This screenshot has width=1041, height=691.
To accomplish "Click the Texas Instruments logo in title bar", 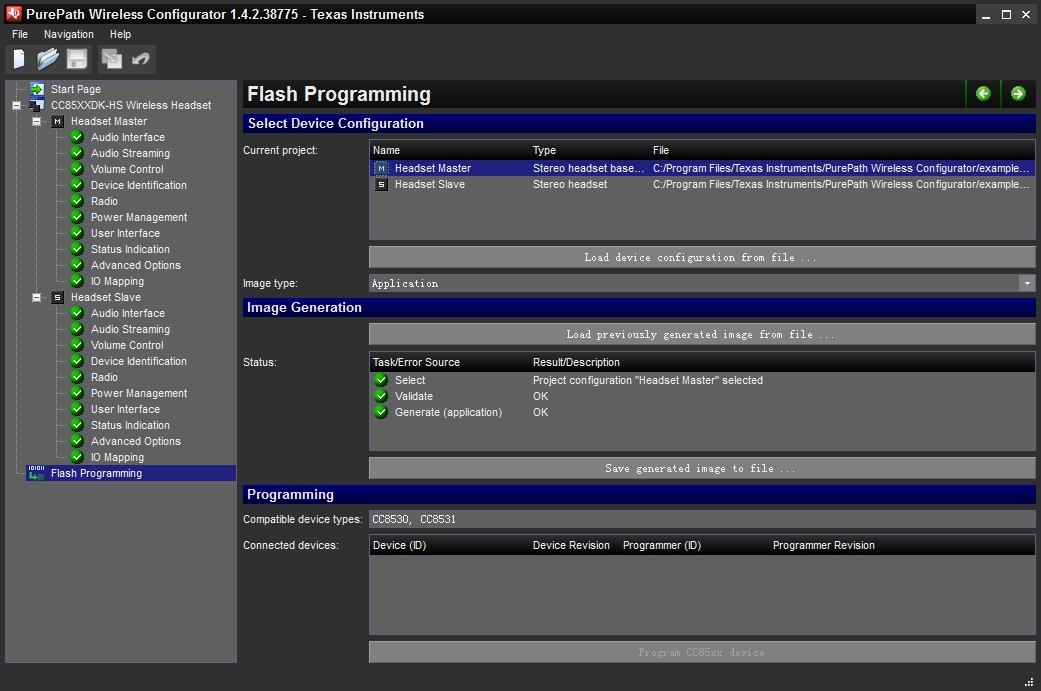I will tap(13, 13).
